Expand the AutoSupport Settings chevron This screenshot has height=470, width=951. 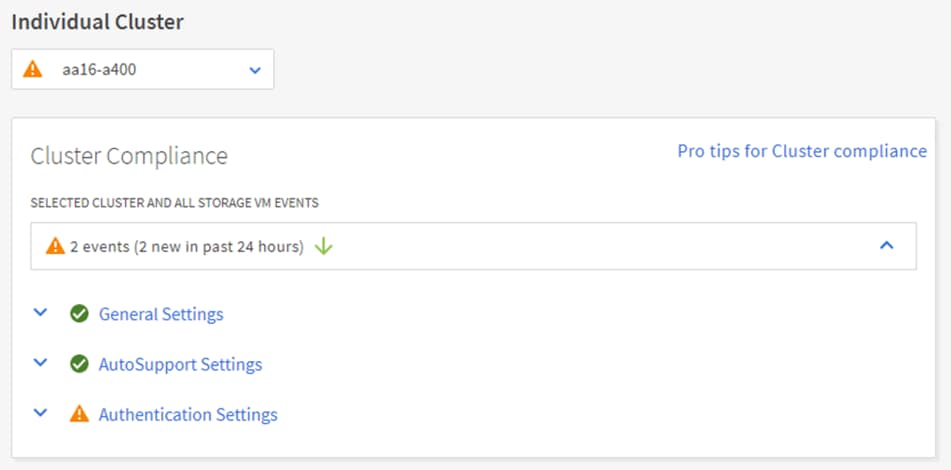[x=40, y=362]
